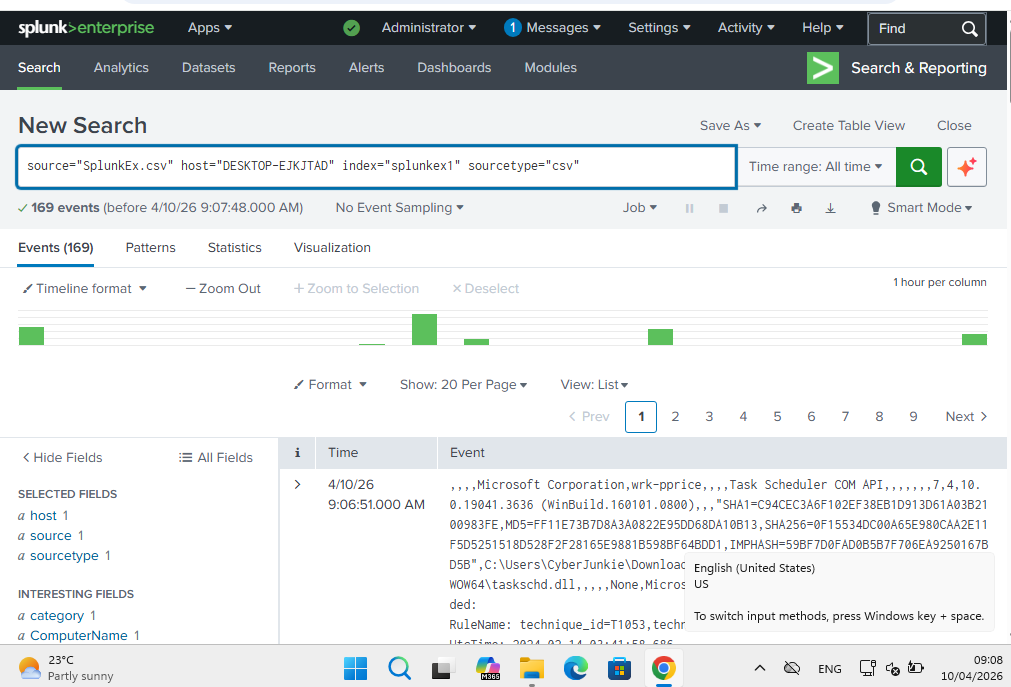
Task: Open the No Event Sampling dropdown
Action: [400, 208]
